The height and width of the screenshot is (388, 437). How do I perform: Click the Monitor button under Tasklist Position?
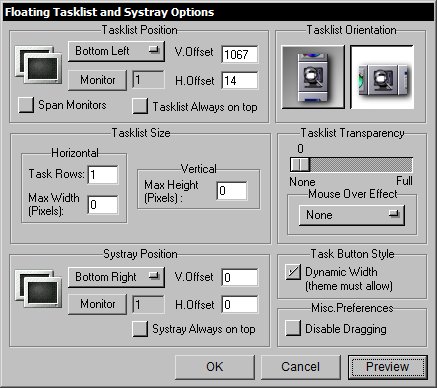pyautogui.click(x=97, y=80)
